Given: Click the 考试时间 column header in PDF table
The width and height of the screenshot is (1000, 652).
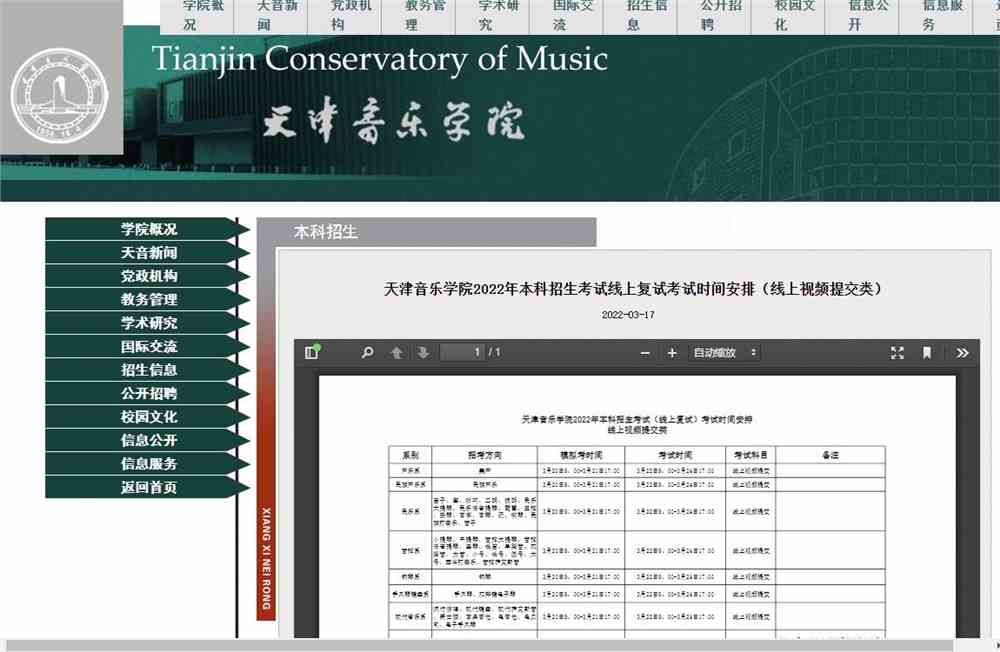Looking at the screenshot, I should (x=675, y=455).
